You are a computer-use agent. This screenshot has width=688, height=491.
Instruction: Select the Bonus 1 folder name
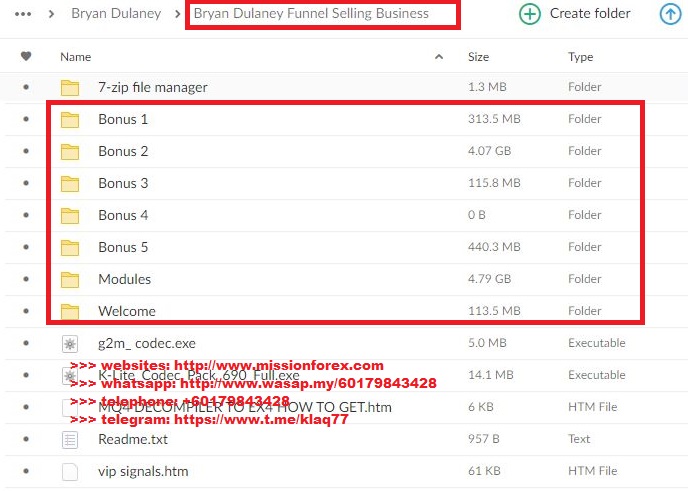(x=123, y=119)
